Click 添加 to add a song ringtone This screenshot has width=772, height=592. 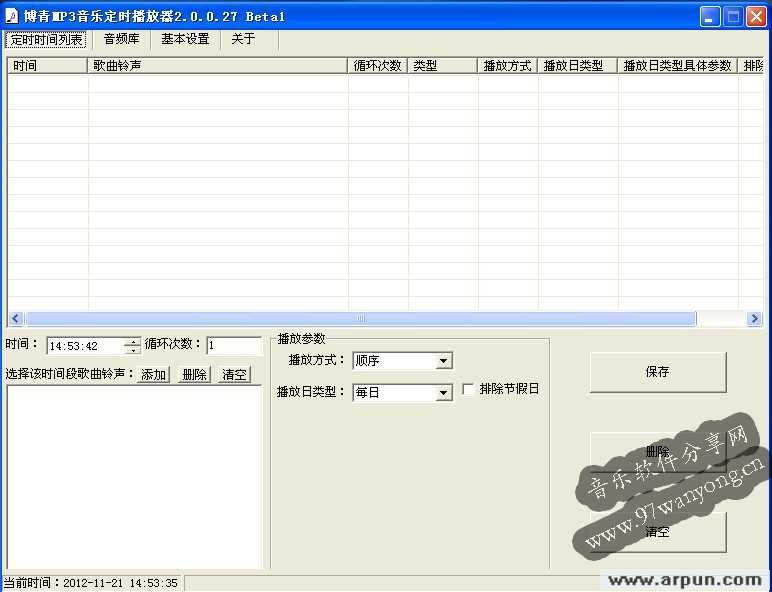[x=153, y=375]
